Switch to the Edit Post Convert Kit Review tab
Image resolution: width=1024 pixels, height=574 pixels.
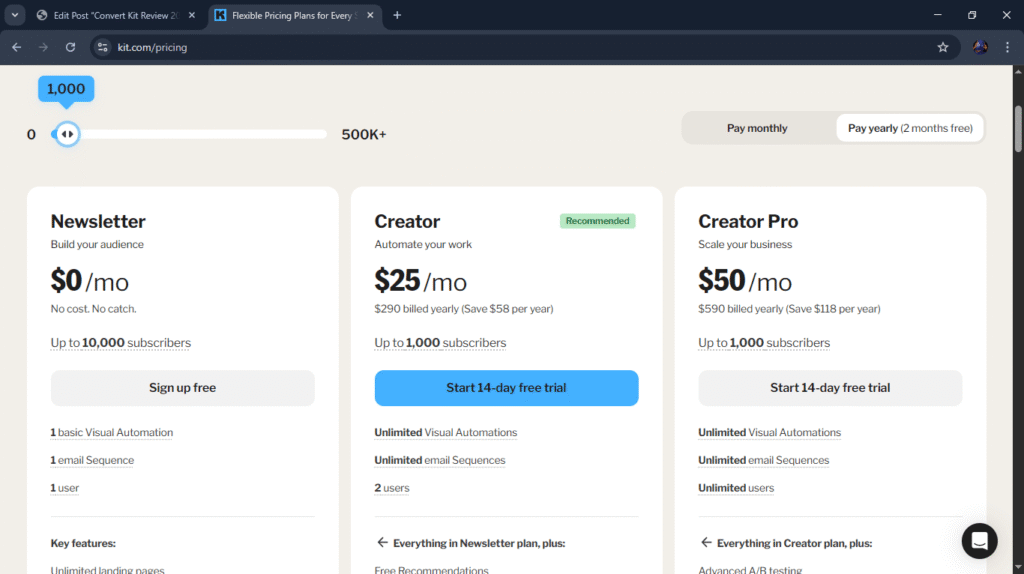116,15
